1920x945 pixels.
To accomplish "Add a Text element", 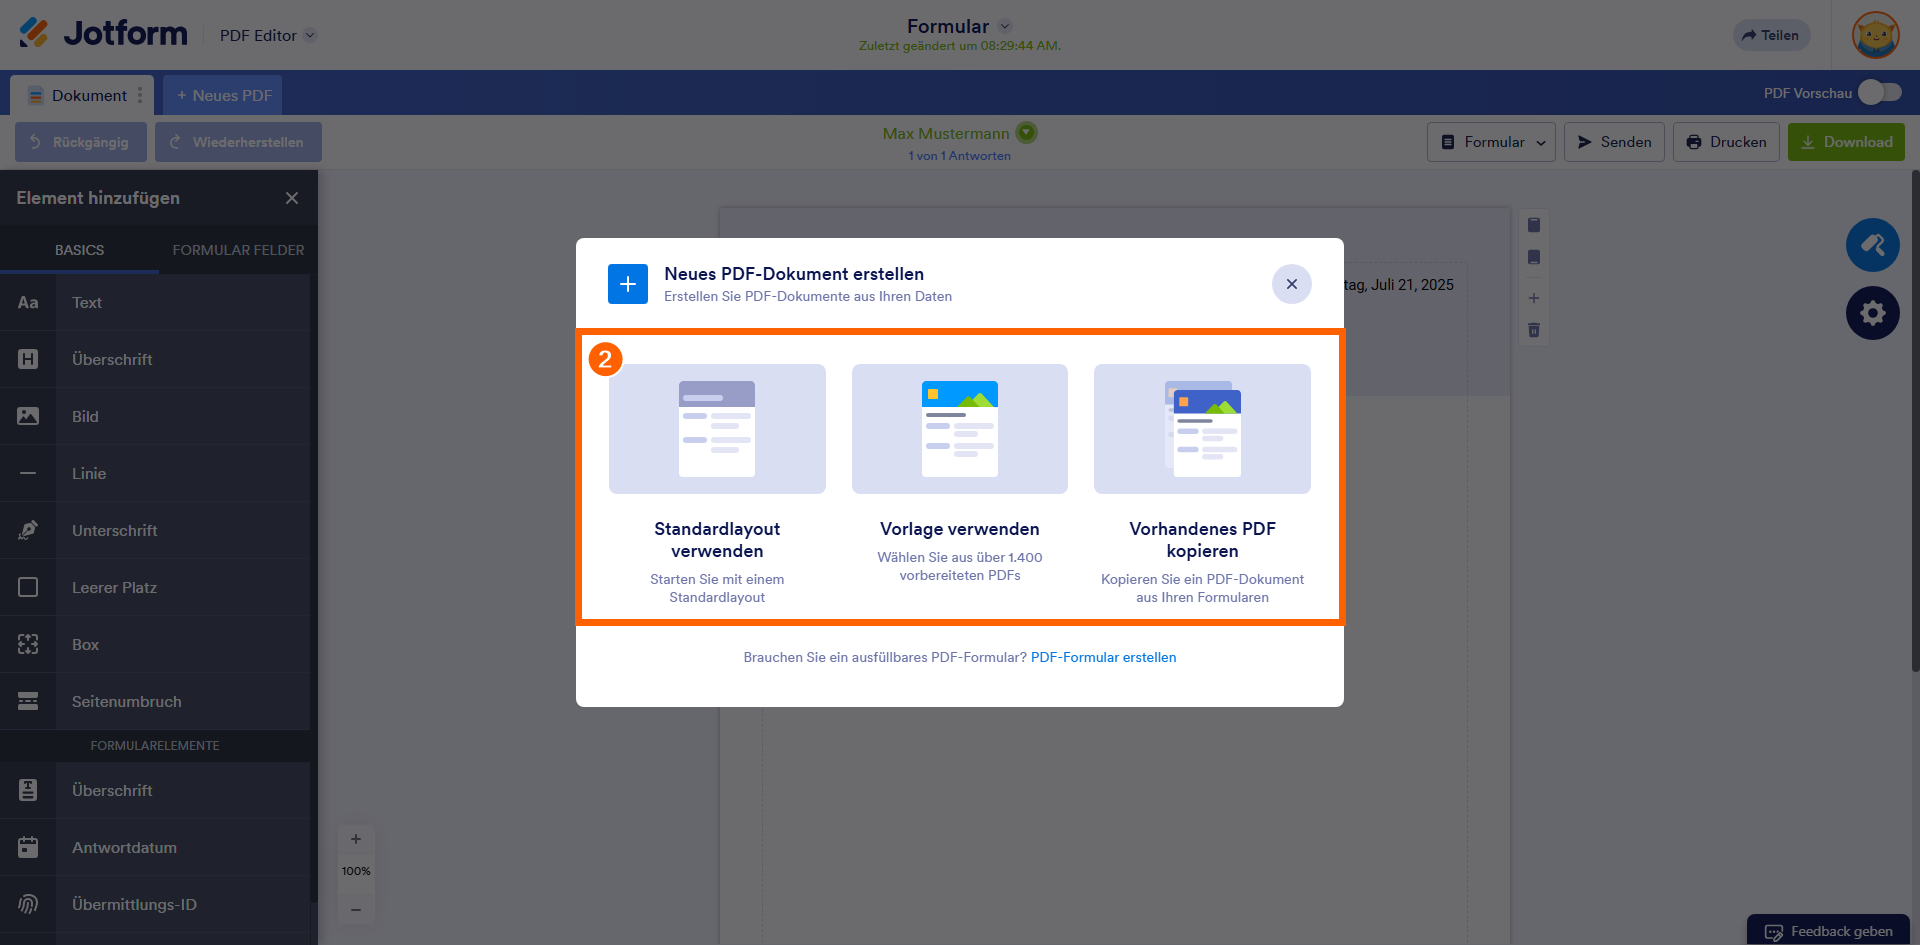I will pos(155,302).
